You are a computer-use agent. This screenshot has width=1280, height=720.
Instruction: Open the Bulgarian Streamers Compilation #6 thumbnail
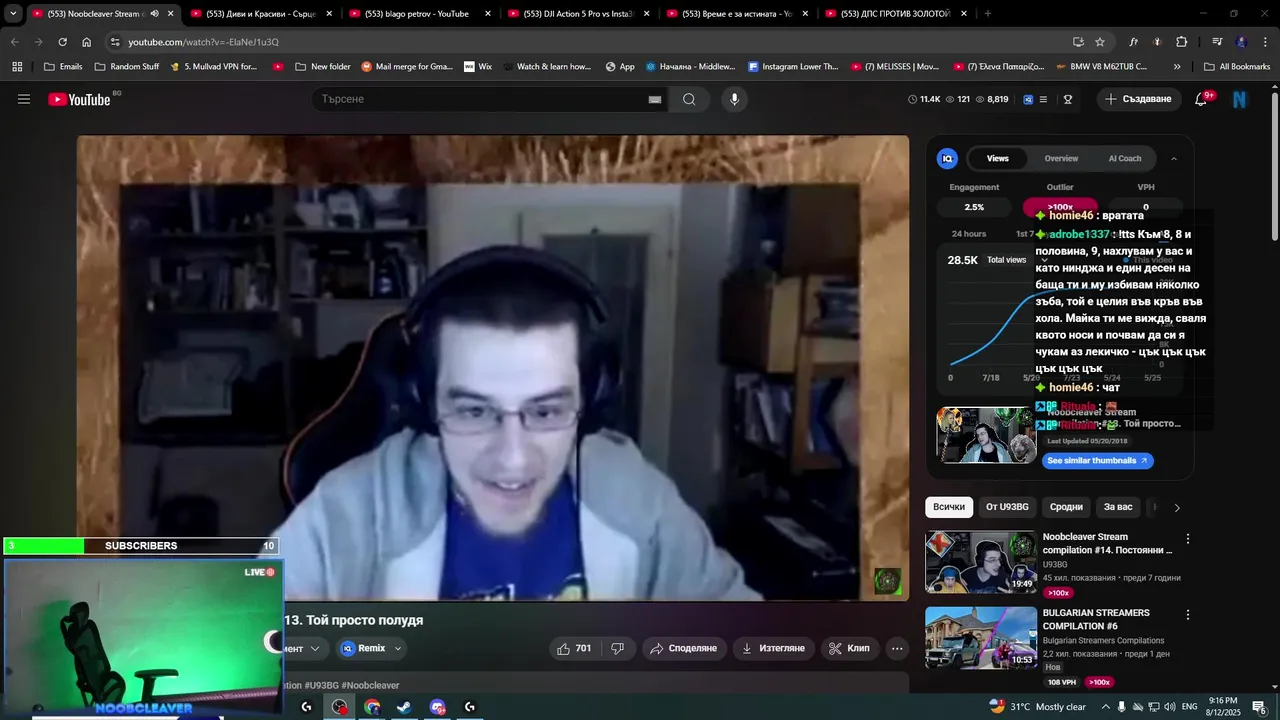[x=981, y=638]
